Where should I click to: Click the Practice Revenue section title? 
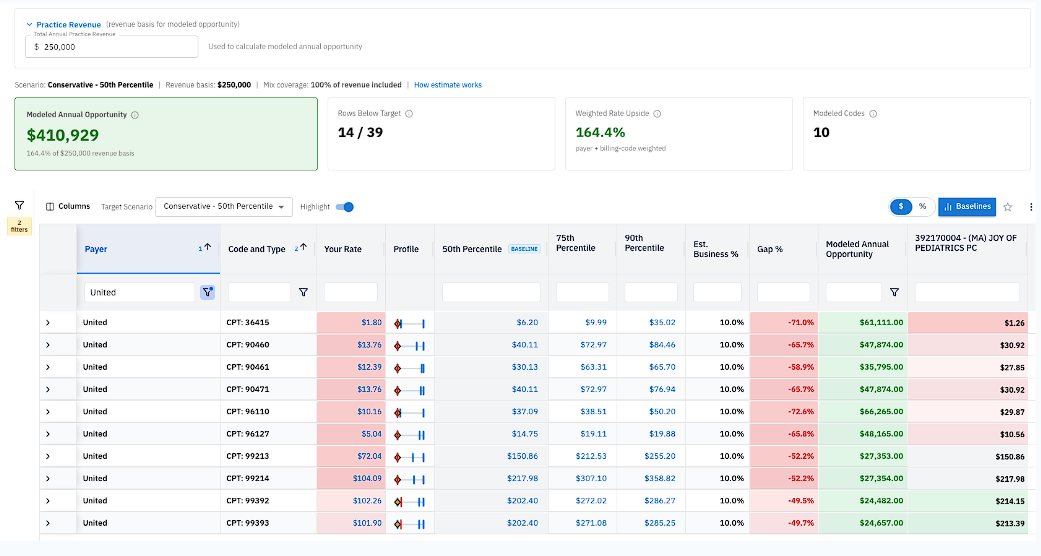(x=68, y=25)
